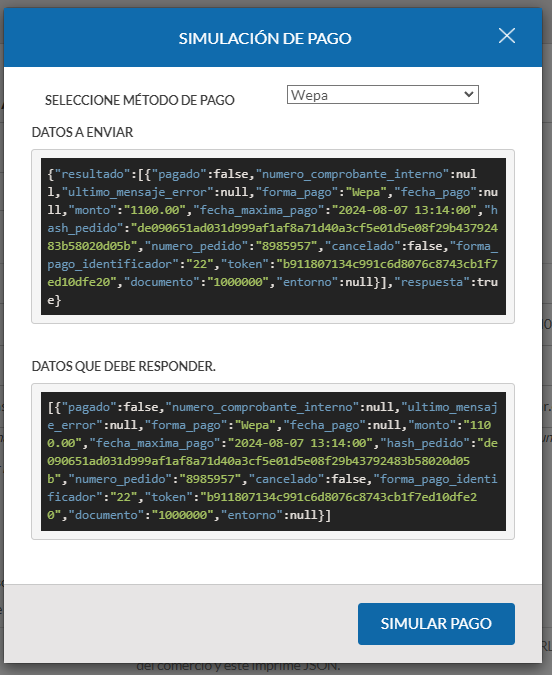Click the chevron arrow of the Wepa selector
Screen dimensions: 552x675
(x=469, y=94)
